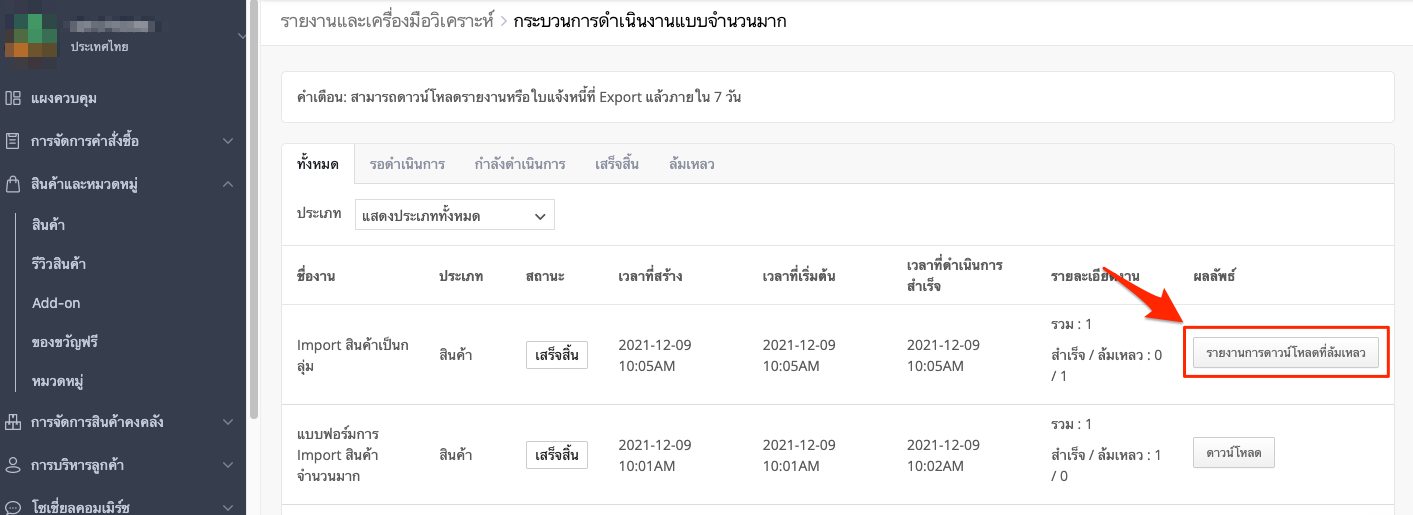The width and height of the screenshot is (1413, 515).
Task: Click เวลาที่สร้าง column header
Action: [x=651, y=276]
